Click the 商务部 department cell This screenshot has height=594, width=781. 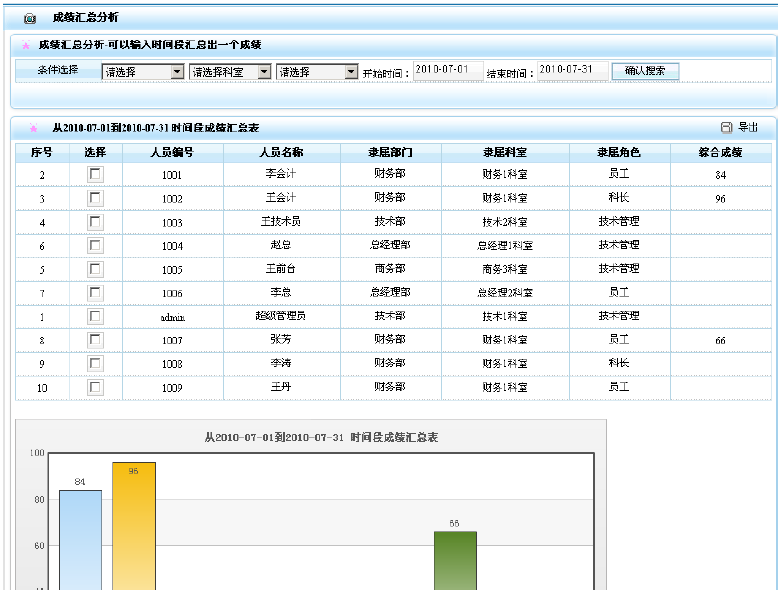390,269
